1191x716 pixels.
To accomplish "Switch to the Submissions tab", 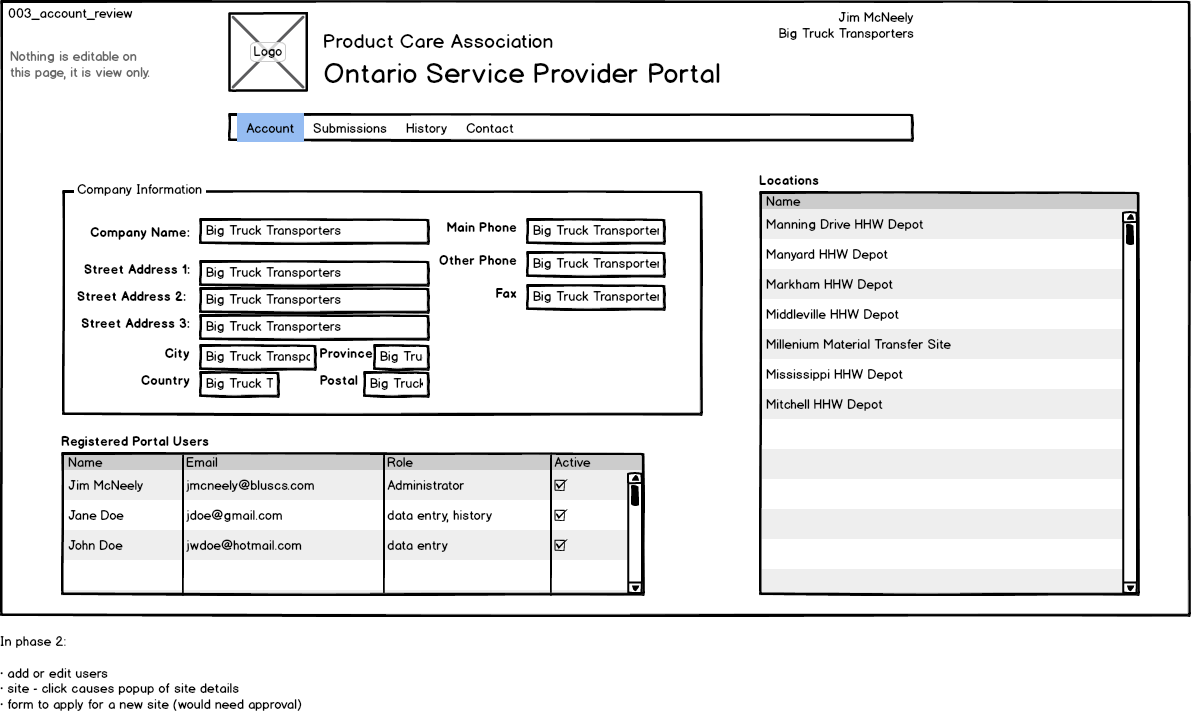I will [349, 128].
